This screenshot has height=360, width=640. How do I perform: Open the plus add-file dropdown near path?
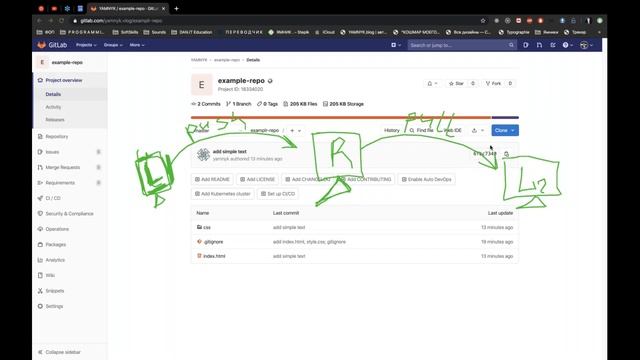[x=296, y=131]
